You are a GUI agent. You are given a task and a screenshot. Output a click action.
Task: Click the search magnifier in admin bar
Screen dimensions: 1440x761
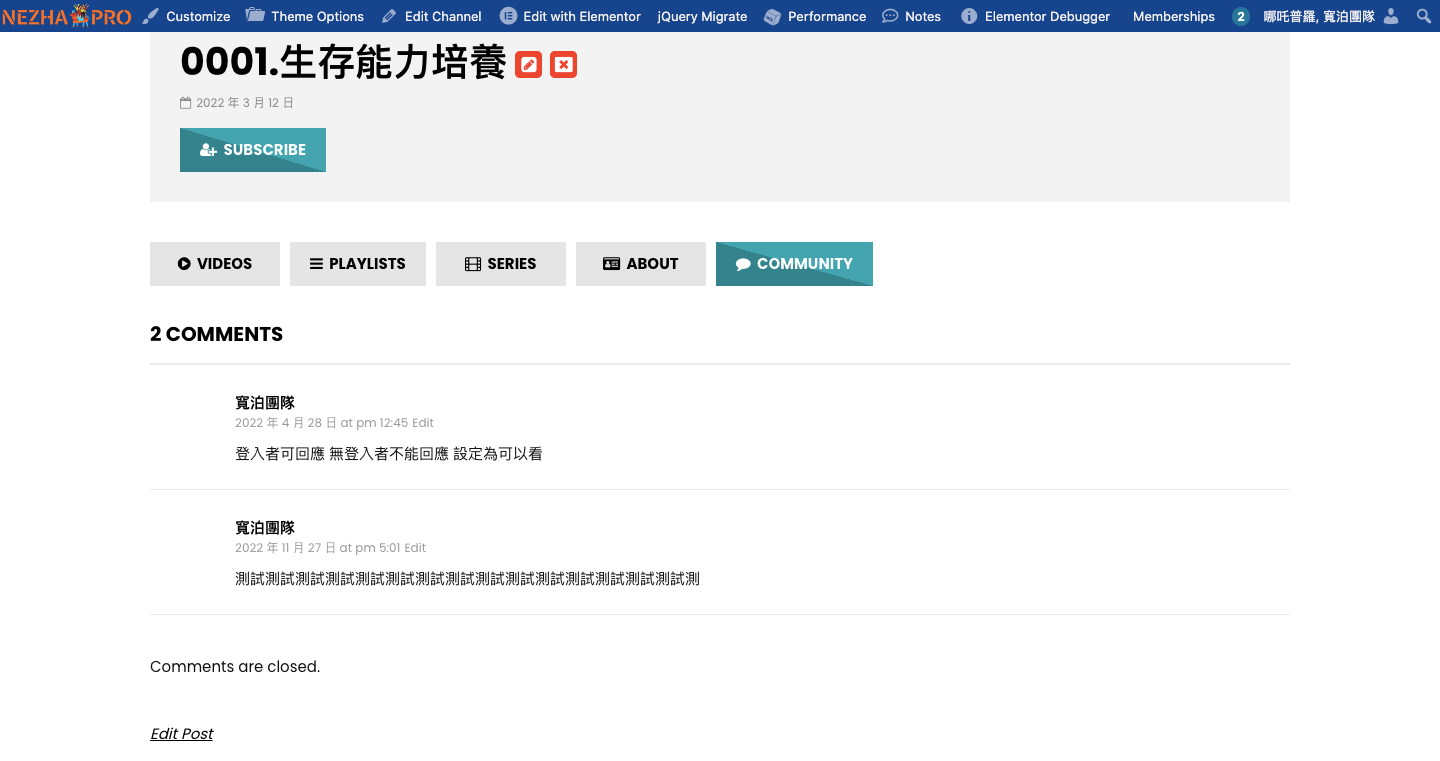point(1424,16)
